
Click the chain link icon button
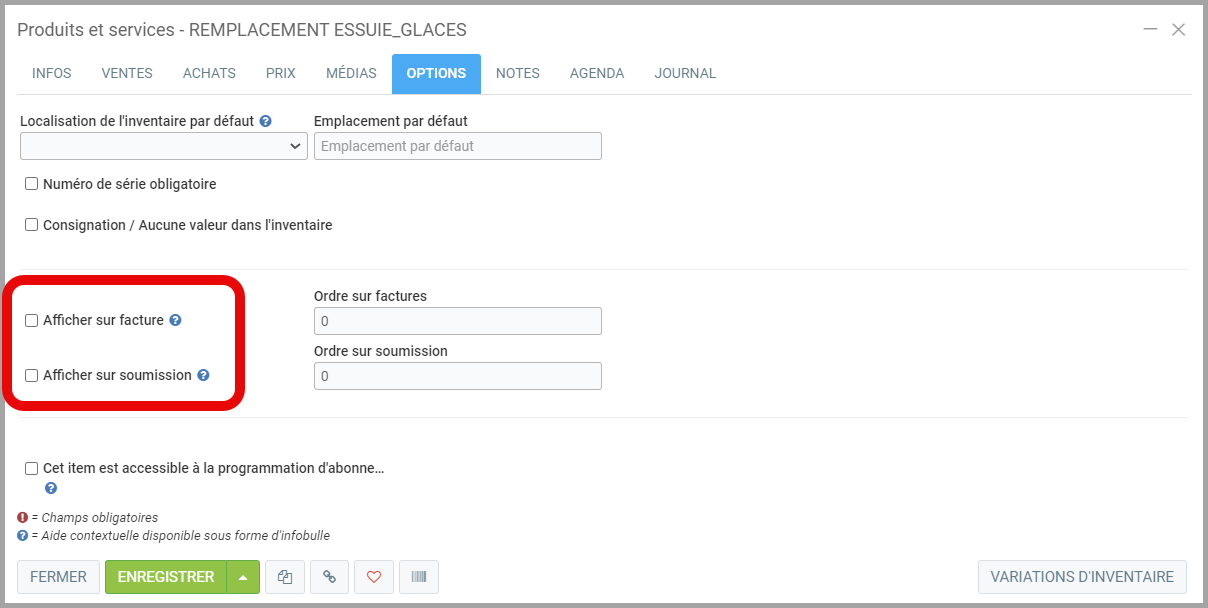[x=329, y=577]
